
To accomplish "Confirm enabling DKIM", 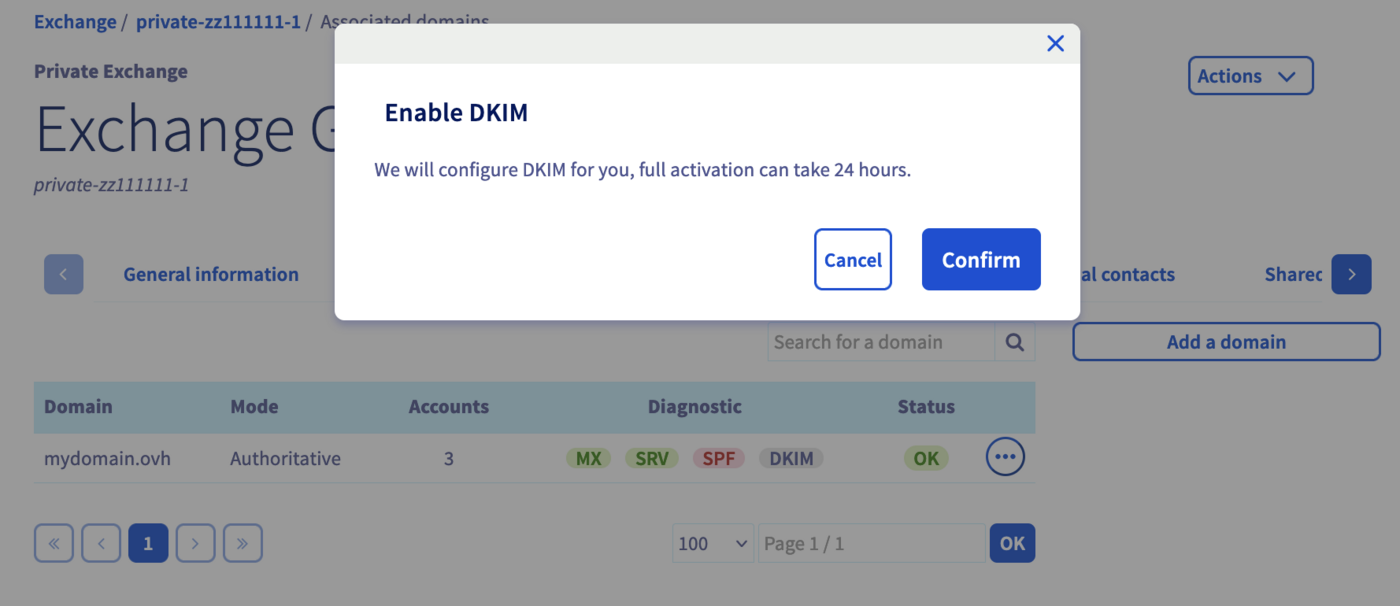I will [981, 260].
